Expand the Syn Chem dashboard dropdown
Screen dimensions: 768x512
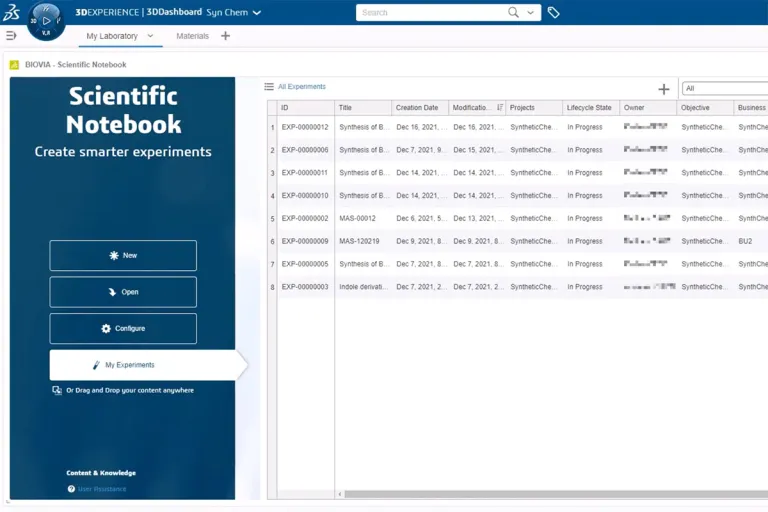(257, 13)
